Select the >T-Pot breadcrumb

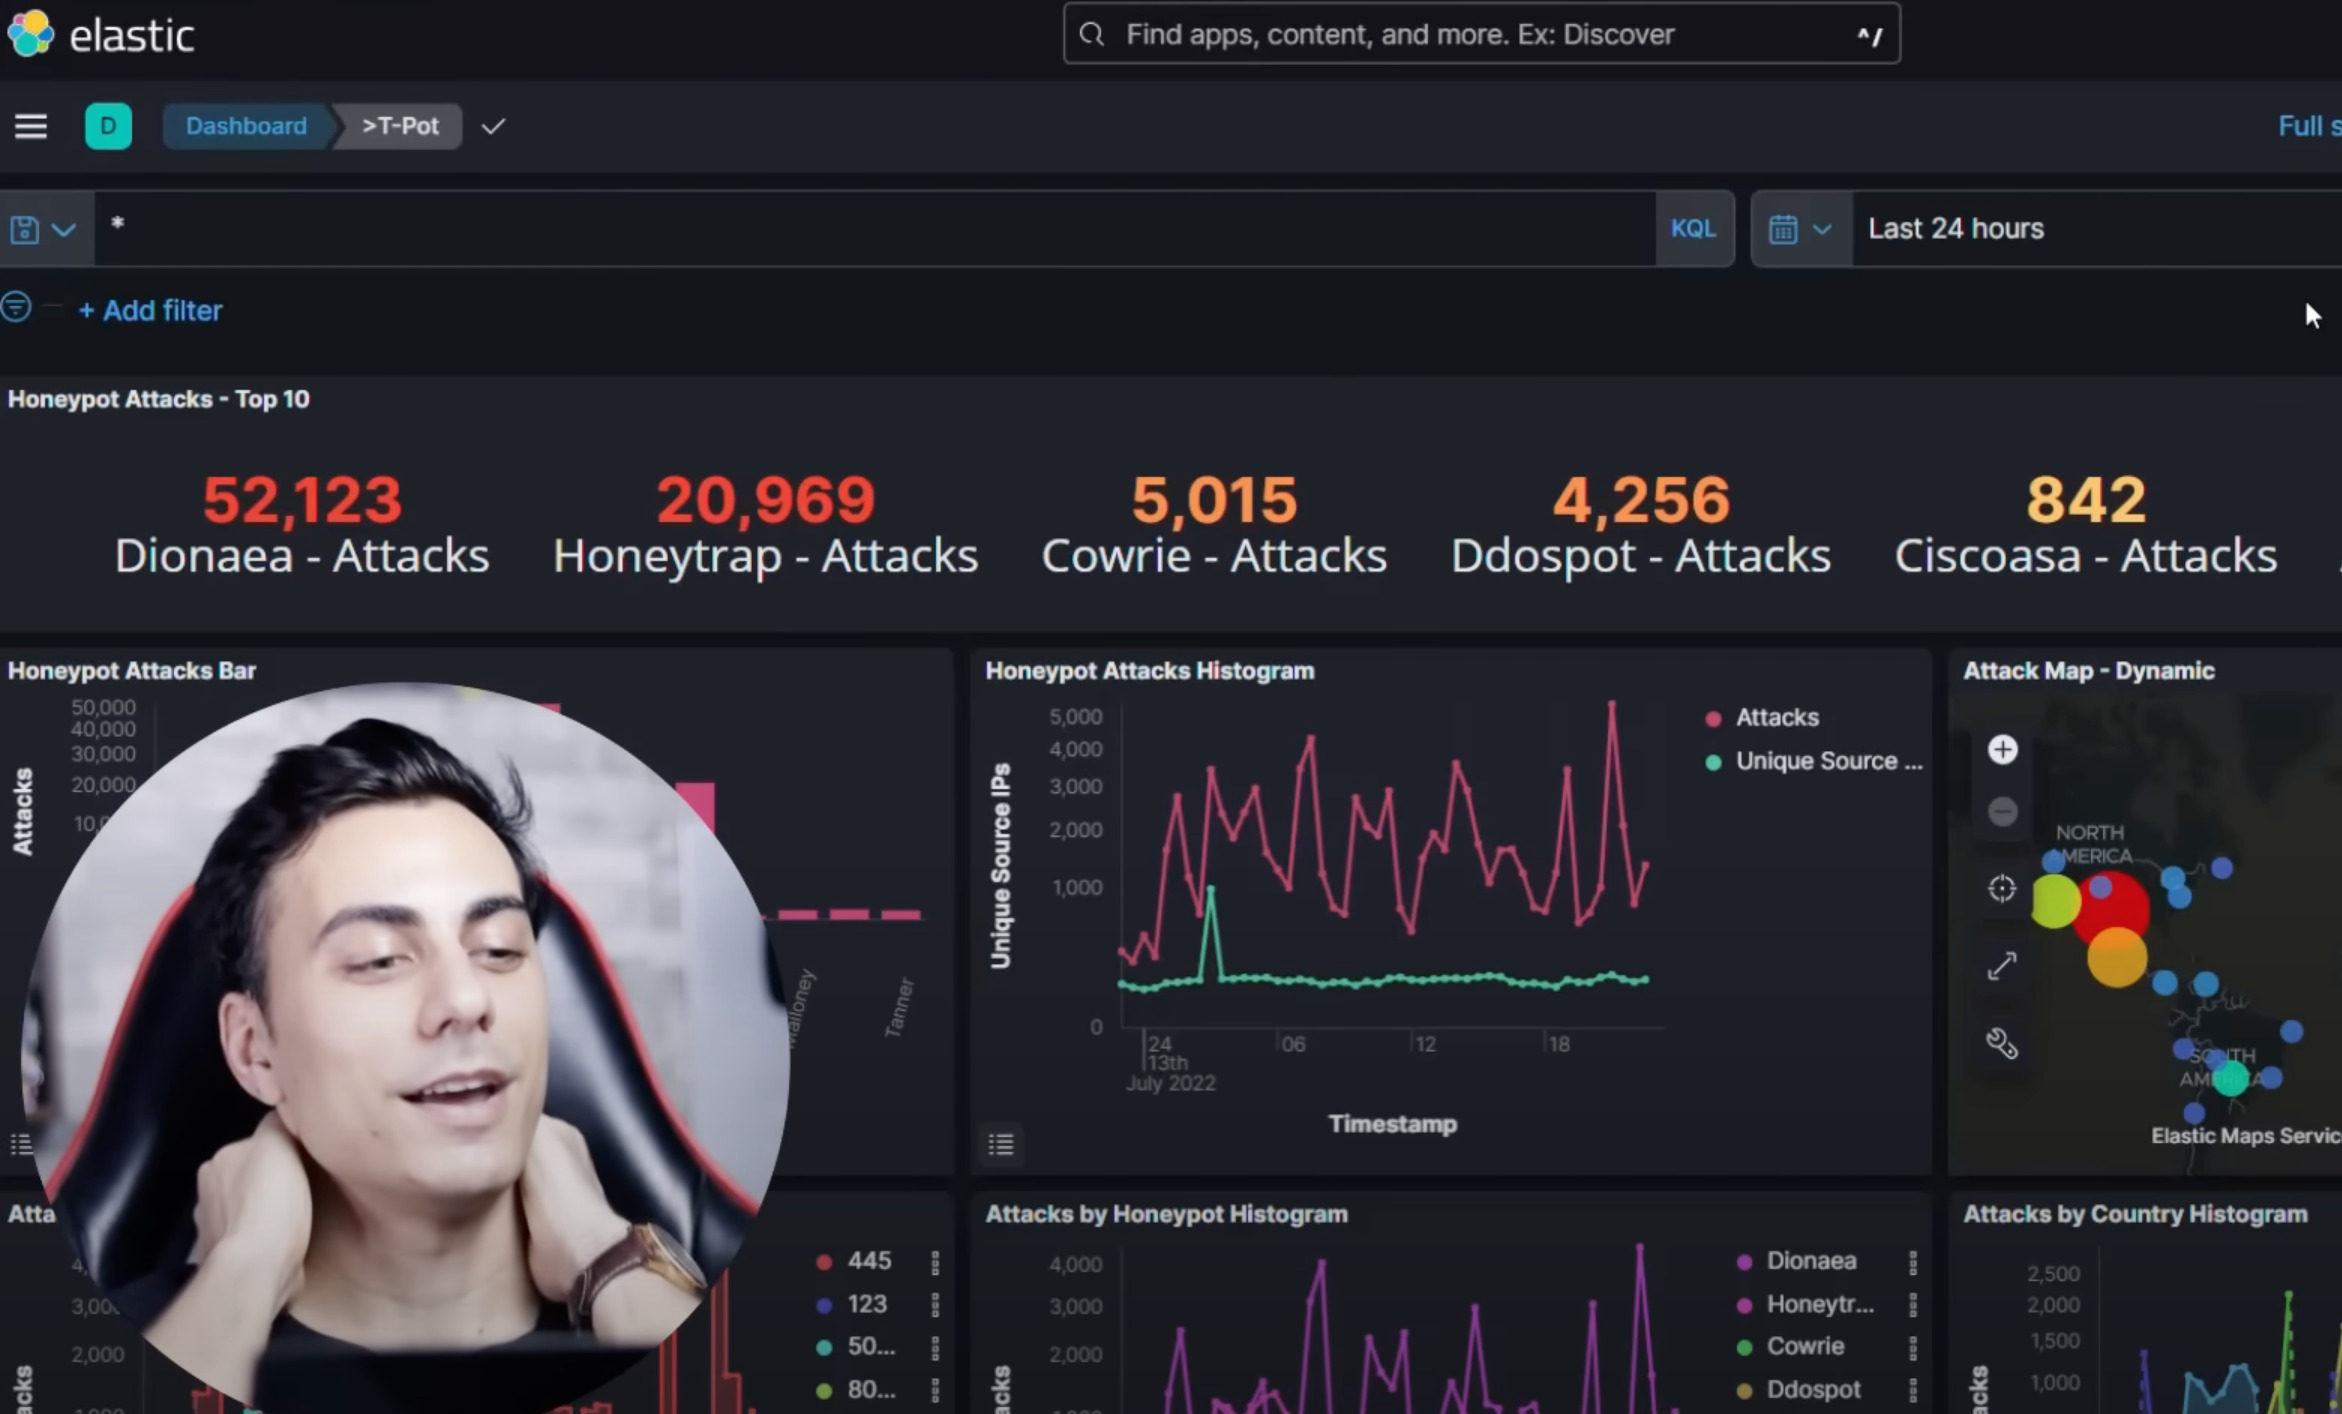point(400,126)
